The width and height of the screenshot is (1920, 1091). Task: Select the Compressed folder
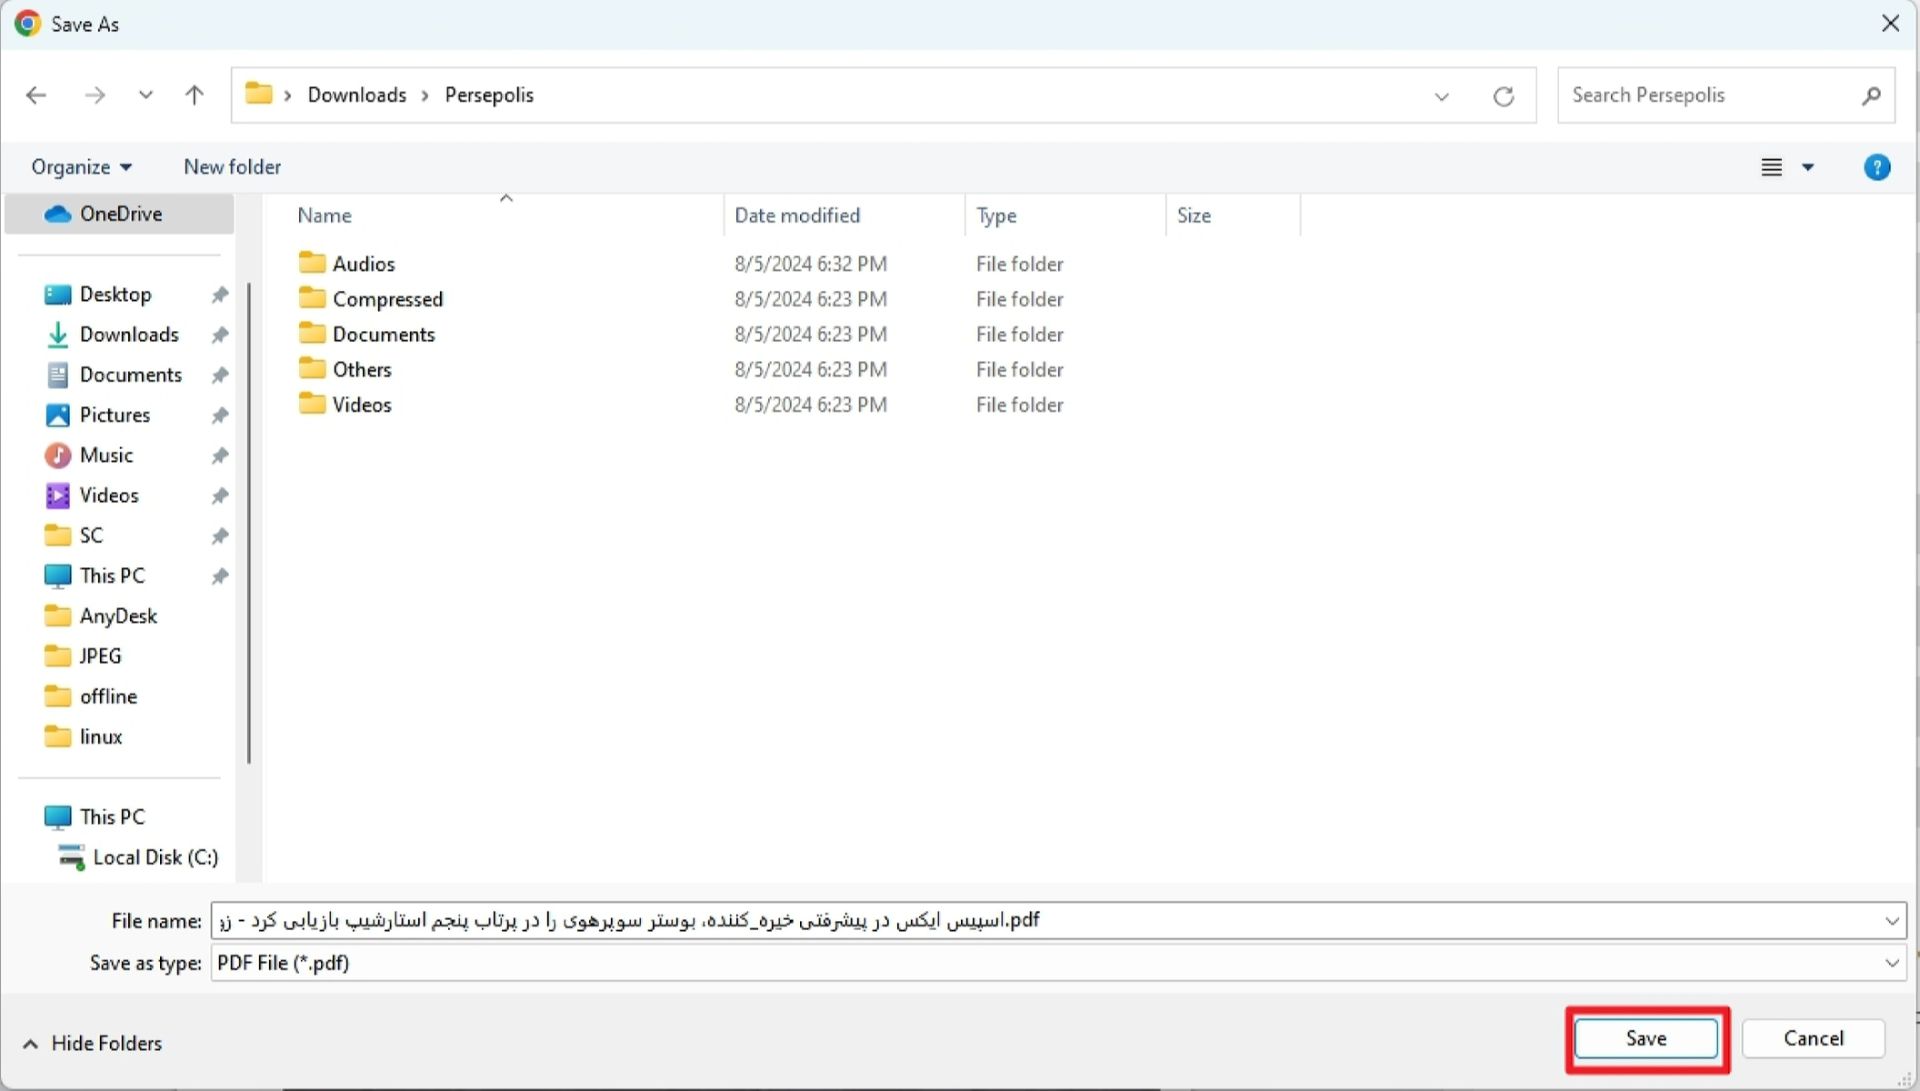tap(387, 299)
